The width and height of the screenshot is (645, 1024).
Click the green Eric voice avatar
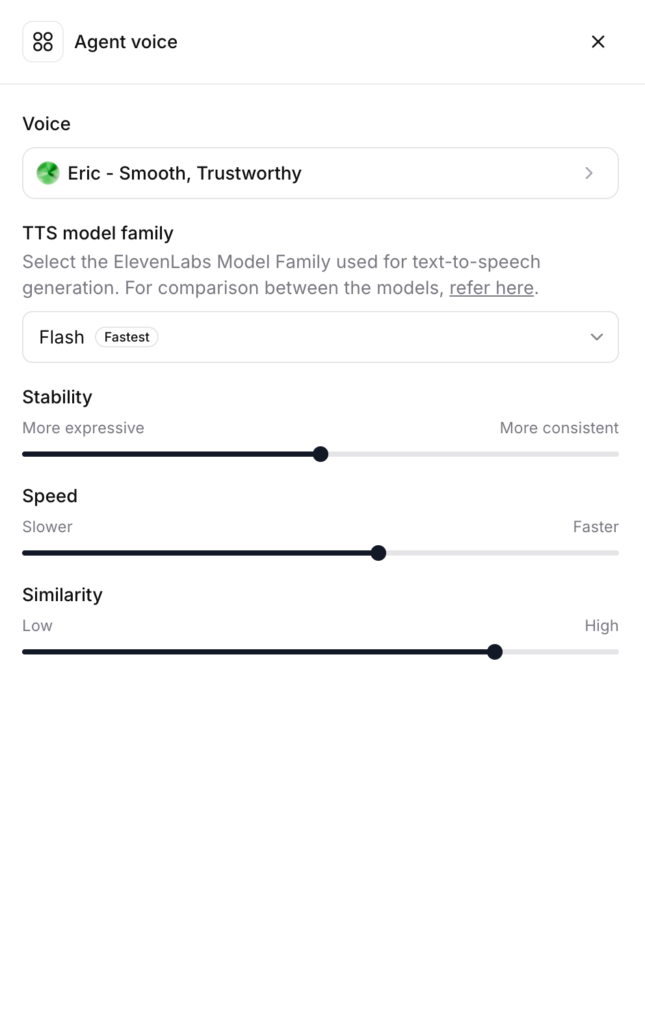pyautogui.click(x=48, y=173)
